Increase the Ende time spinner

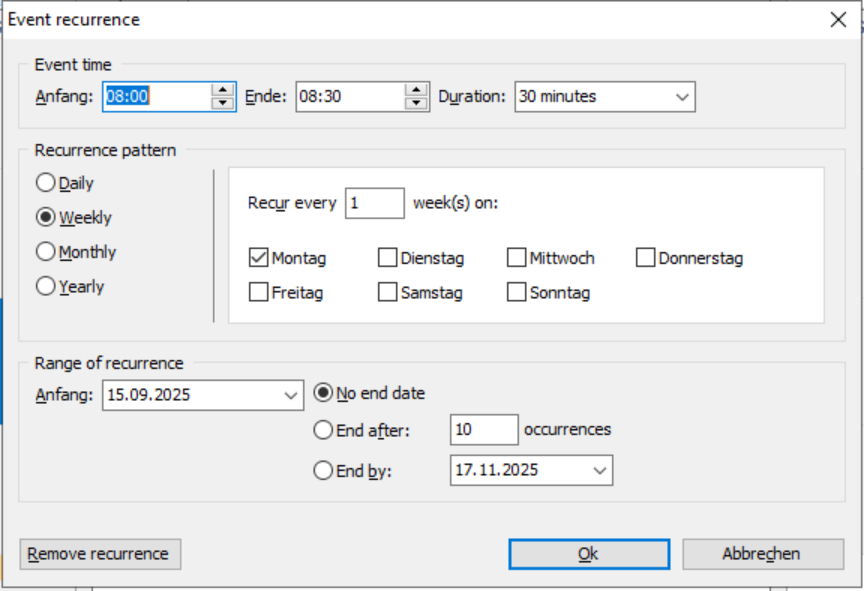[x=416, y=90]
